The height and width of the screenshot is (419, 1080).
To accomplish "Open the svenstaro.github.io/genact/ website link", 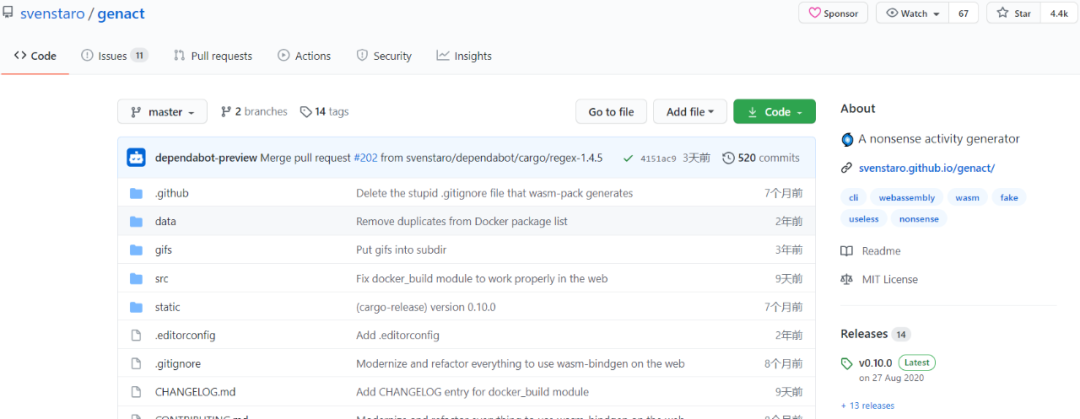I will coord(927,167).
